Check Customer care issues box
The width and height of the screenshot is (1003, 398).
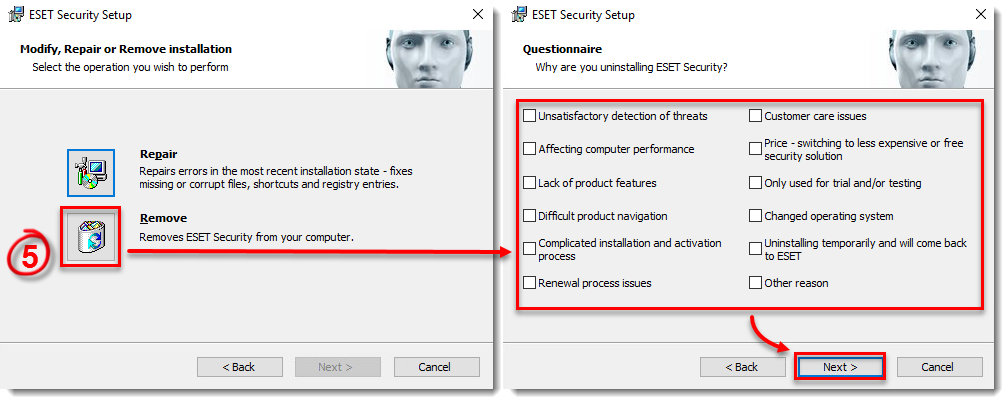[x=755, y=116]
